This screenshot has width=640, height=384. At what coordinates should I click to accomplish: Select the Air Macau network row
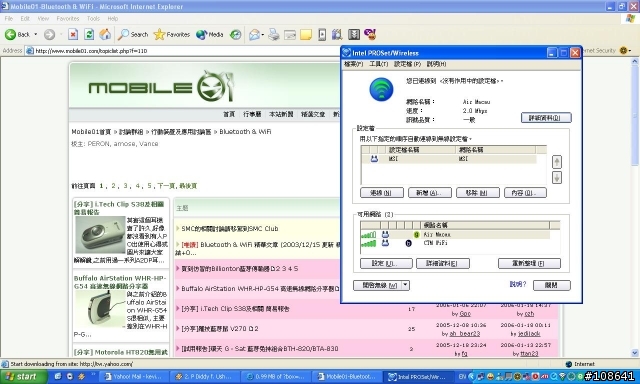[x=455, y=235]
